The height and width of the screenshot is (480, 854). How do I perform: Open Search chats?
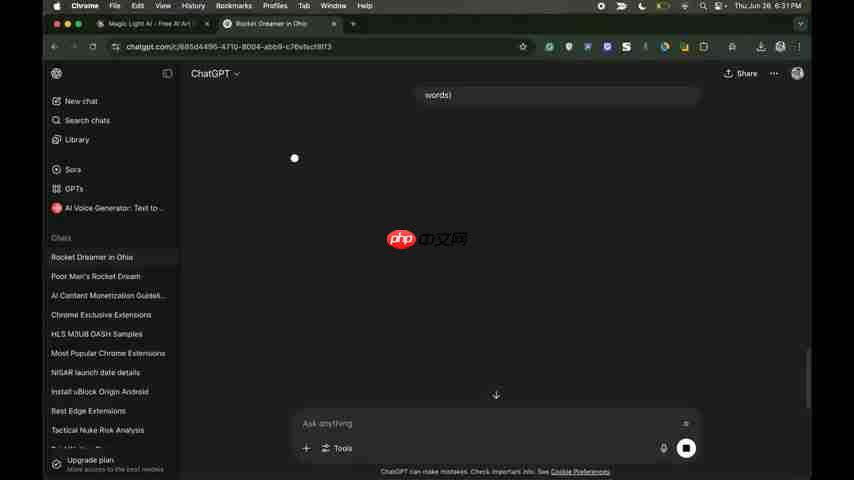[81, 120]
